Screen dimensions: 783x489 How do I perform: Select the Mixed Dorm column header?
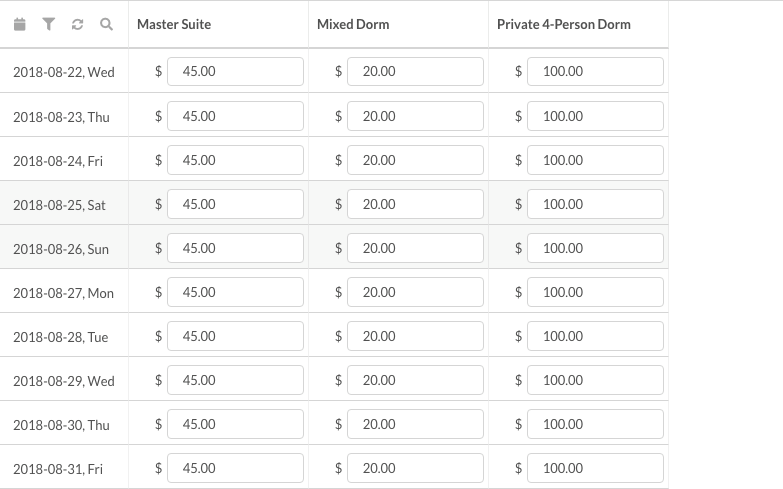[353, 24]
